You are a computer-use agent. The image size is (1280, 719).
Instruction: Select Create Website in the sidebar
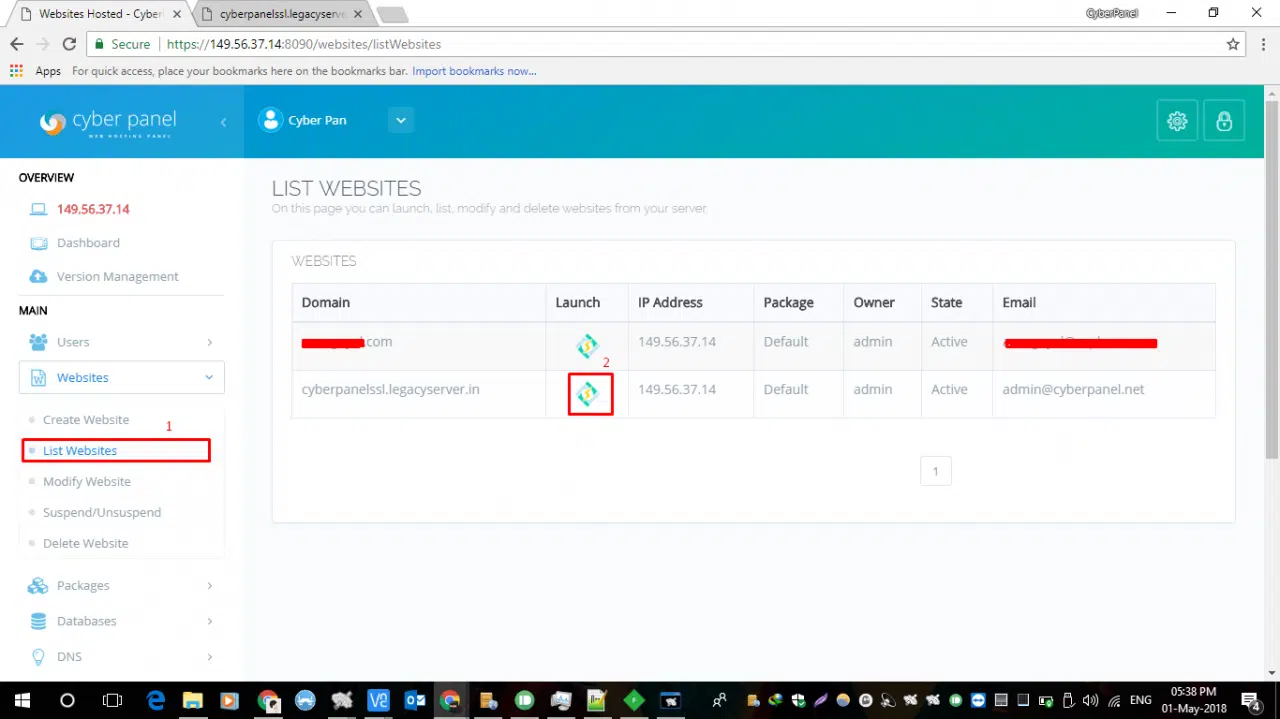point(86,420)
